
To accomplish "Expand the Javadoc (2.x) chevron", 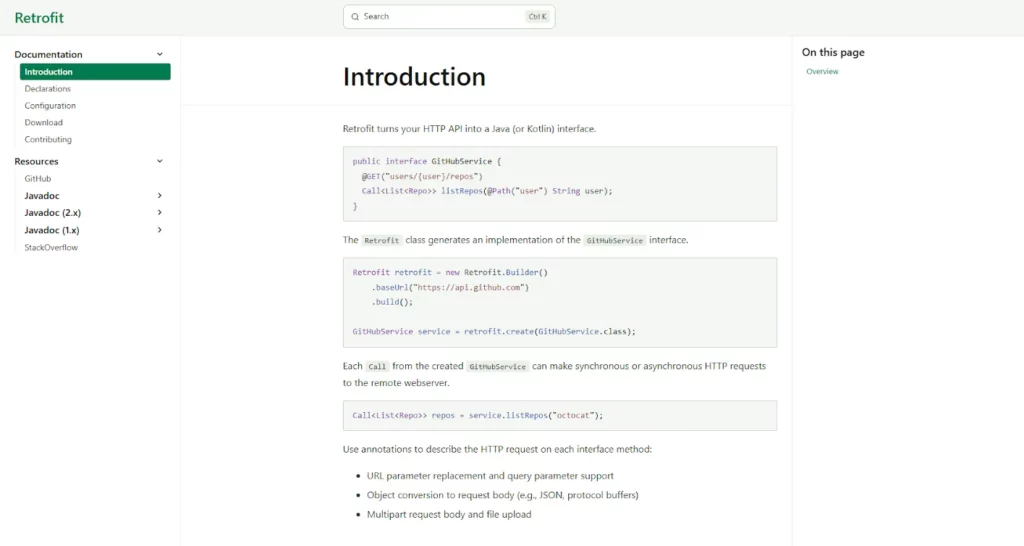I will (160, 213).
